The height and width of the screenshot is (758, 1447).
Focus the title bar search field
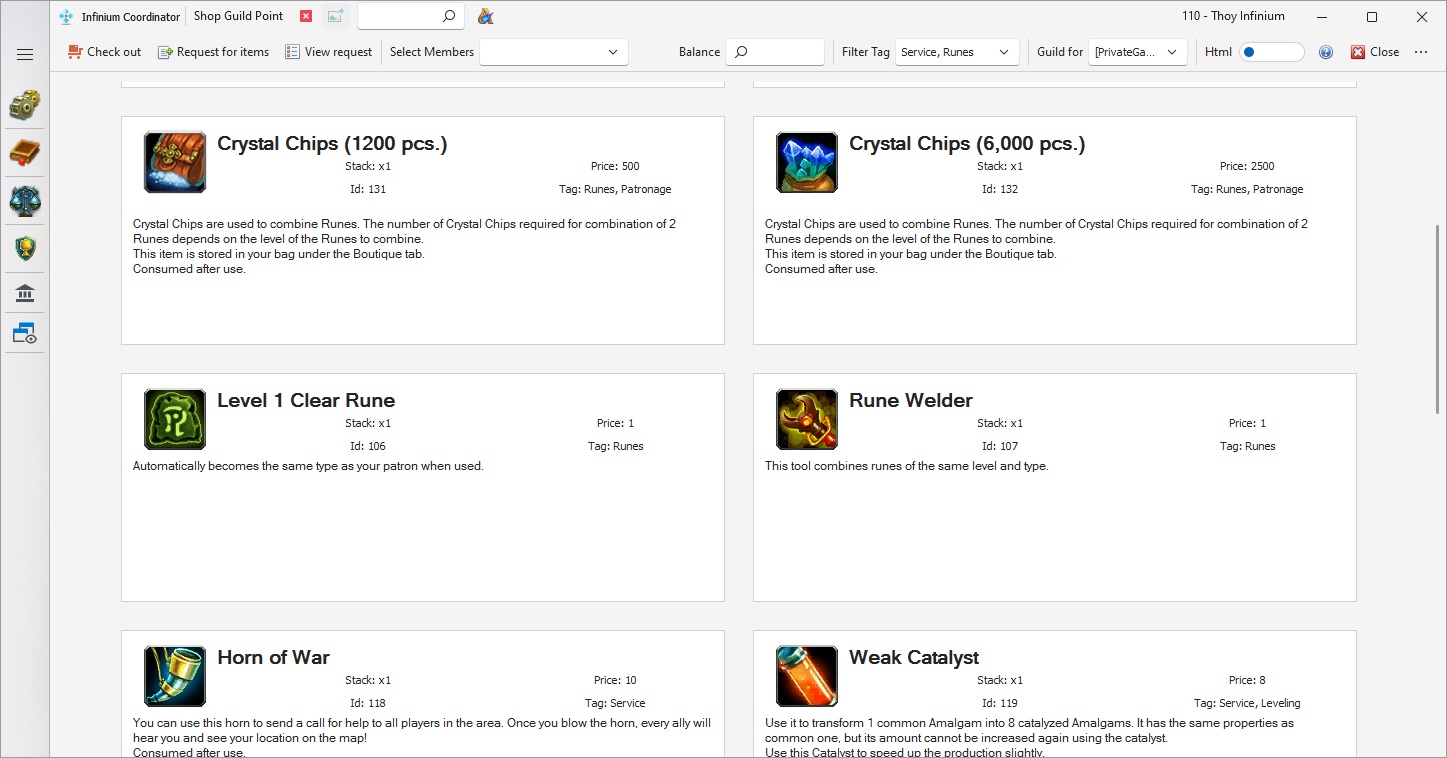(411, 16)
